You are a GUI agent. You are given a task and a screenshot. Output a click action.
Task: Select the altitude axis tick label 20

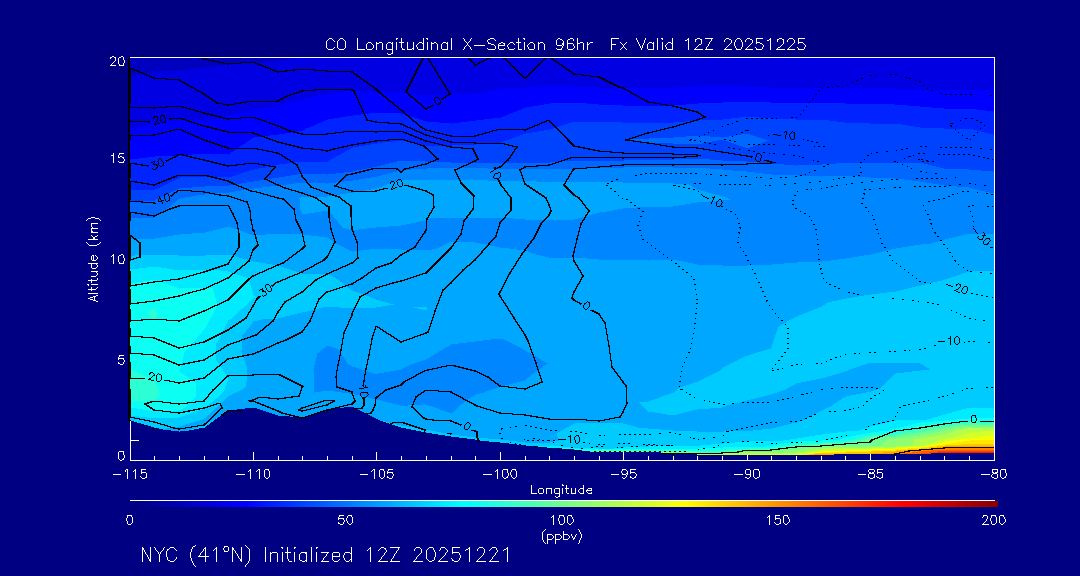coord(116,61)
